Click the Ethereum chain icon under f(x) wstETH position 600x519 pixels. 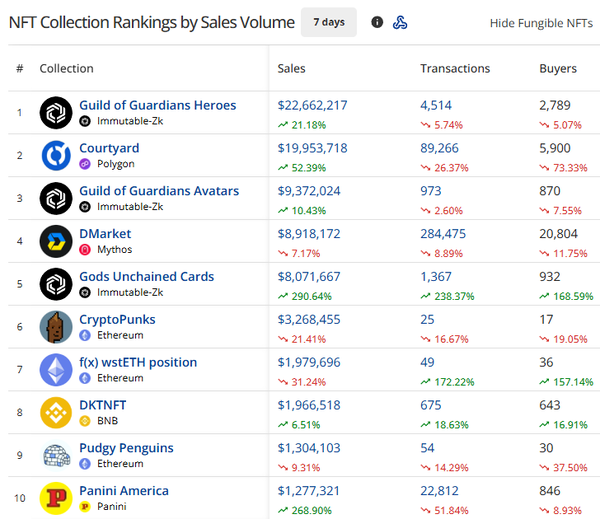point(85,379)
